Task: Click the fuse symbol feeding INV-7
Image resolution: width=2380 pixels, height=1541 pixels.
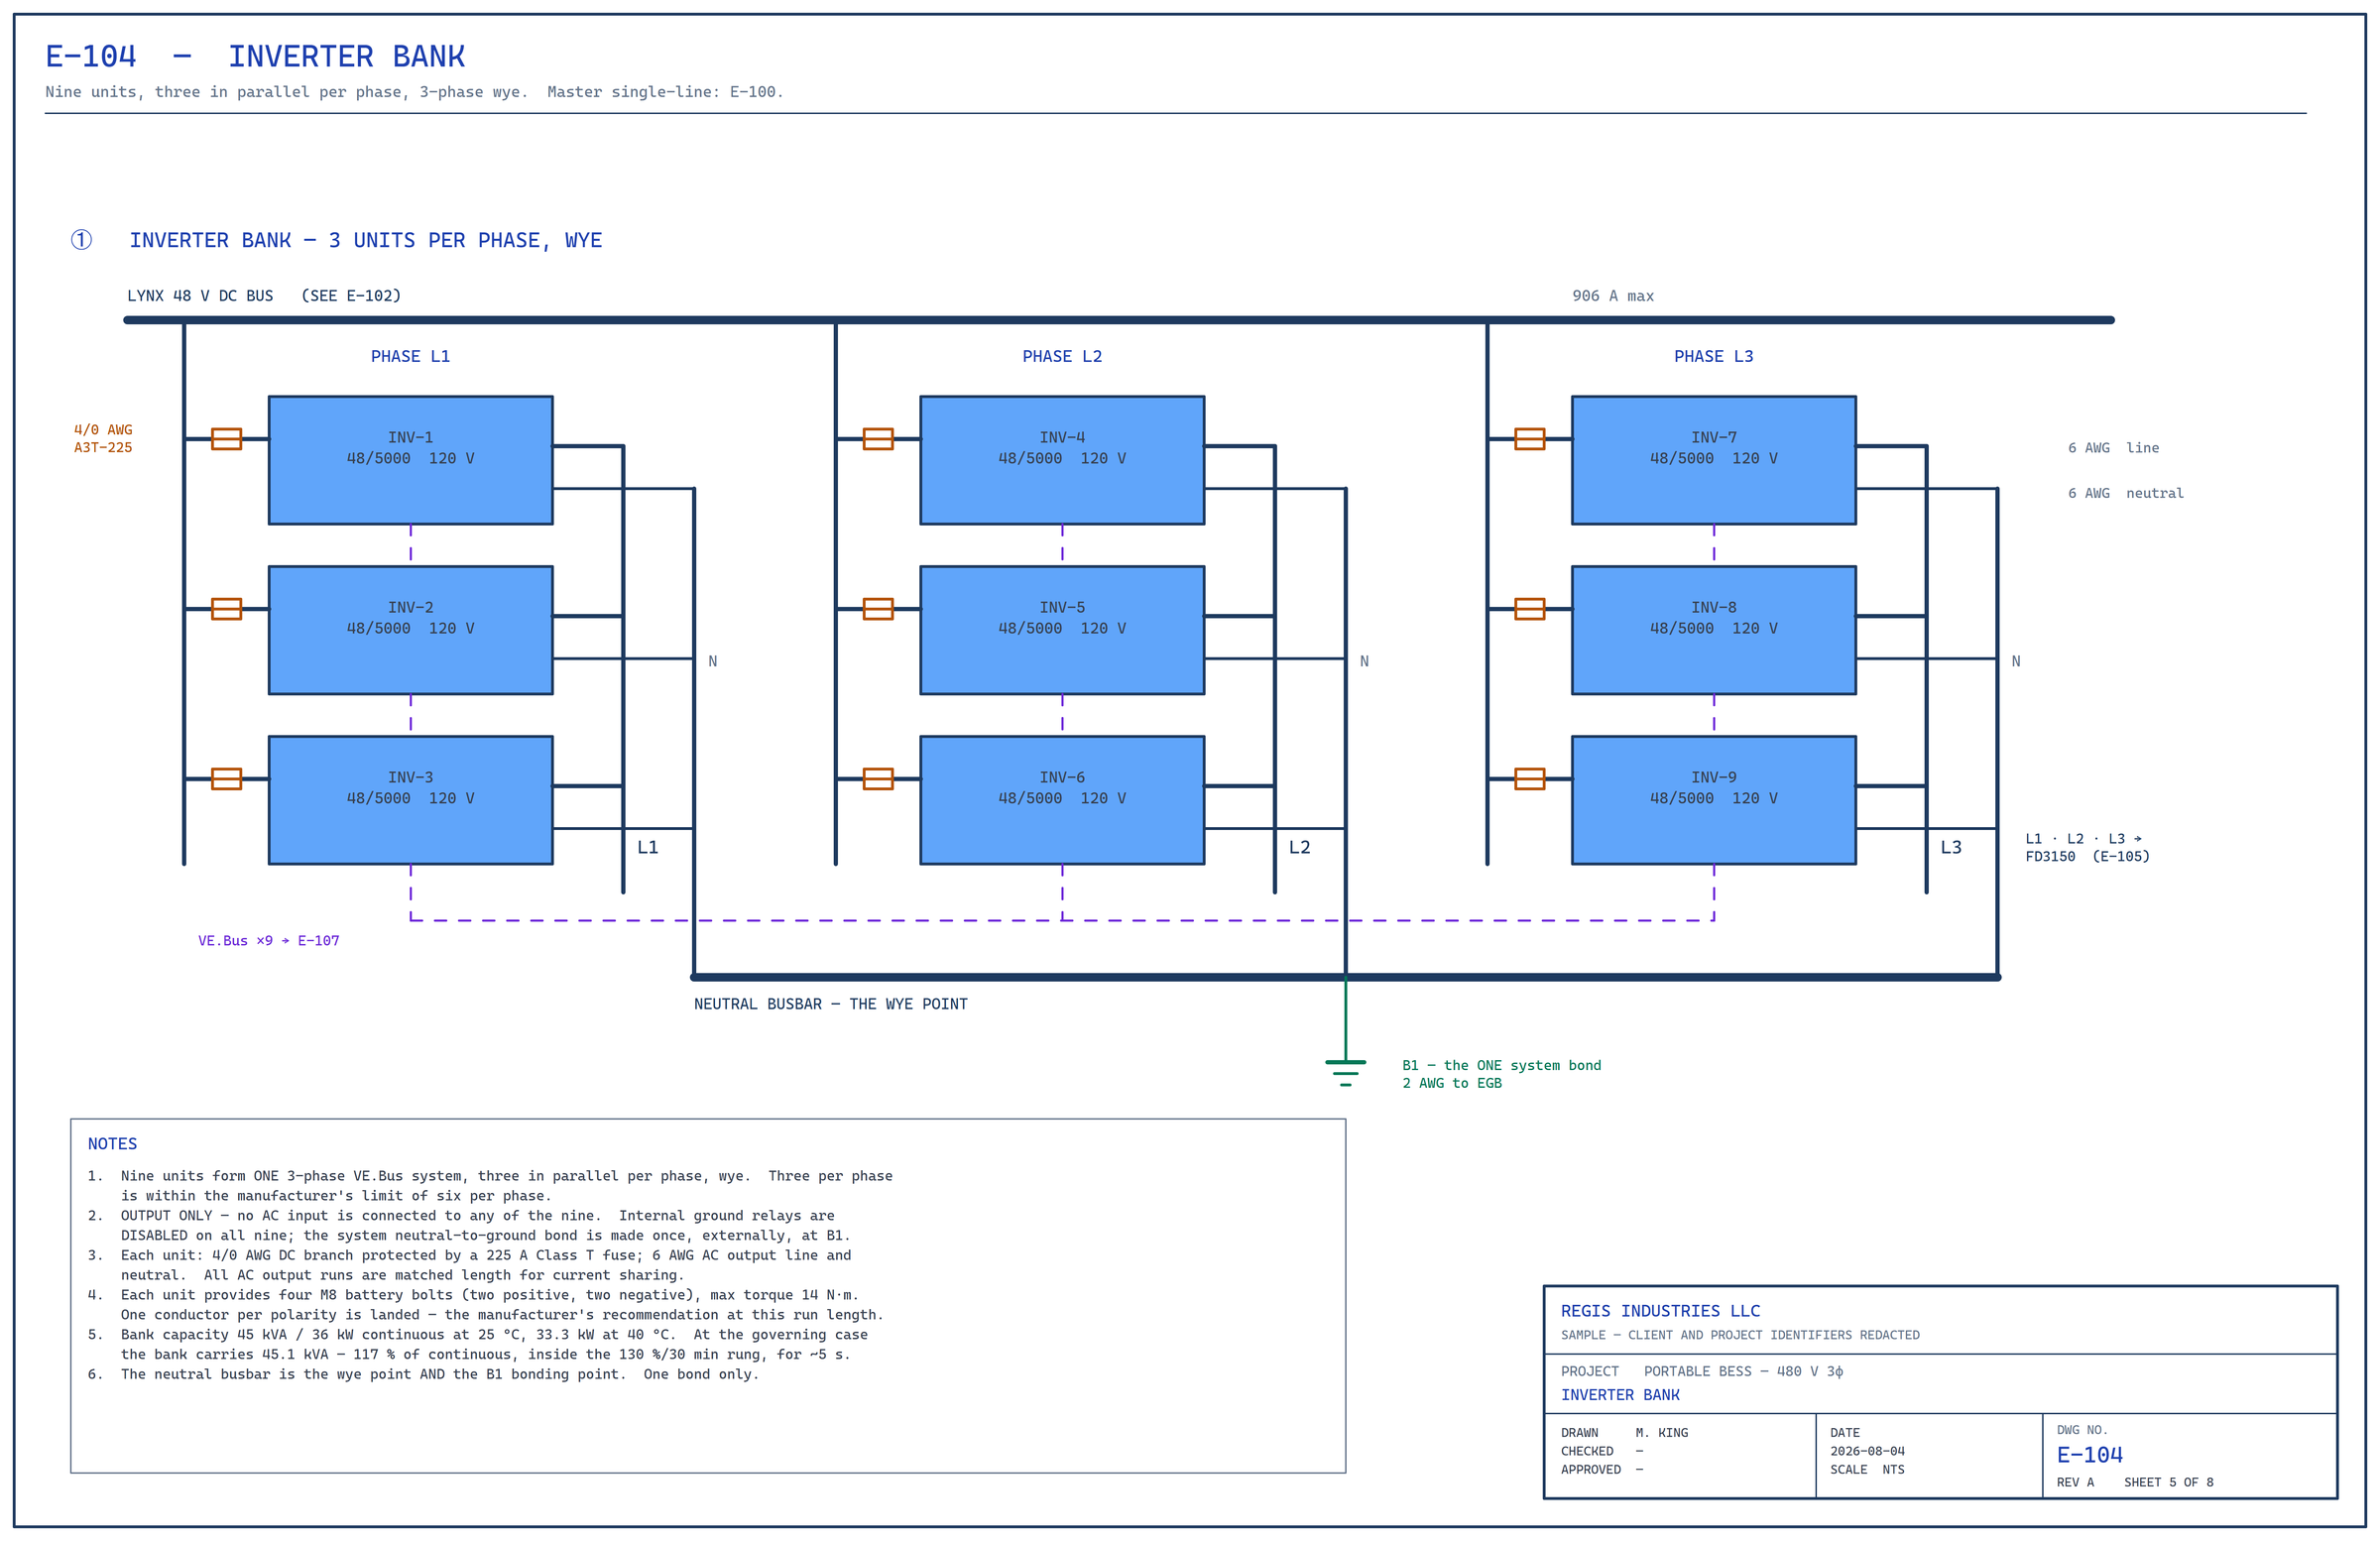Action: 1530,439
